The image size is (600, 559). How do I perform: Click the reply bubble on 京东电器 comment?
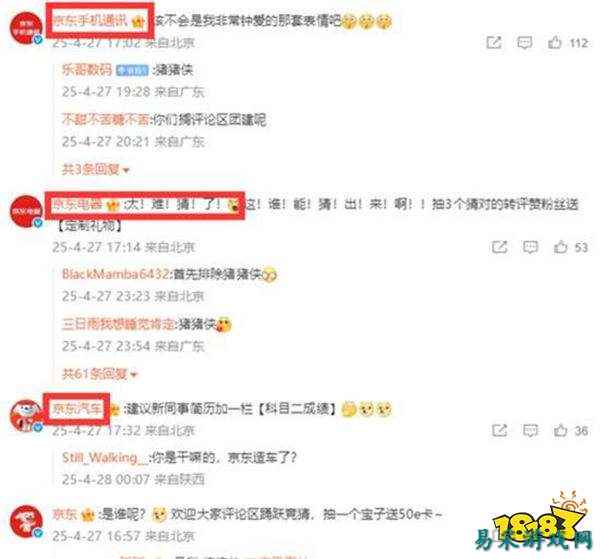530,247
